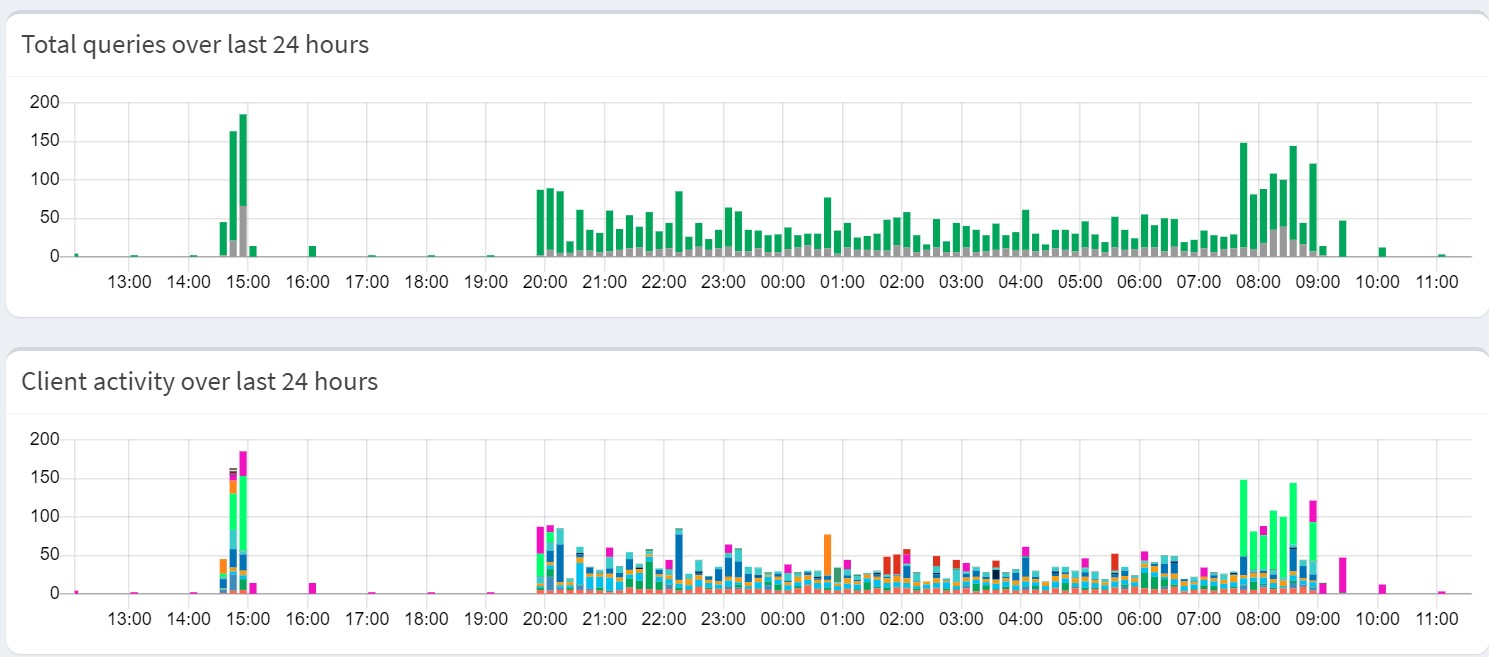This screenshot has width=1489, height=657.
Task: Click the 'Total queries over last 24 hours' title
Action: (195, 45)
